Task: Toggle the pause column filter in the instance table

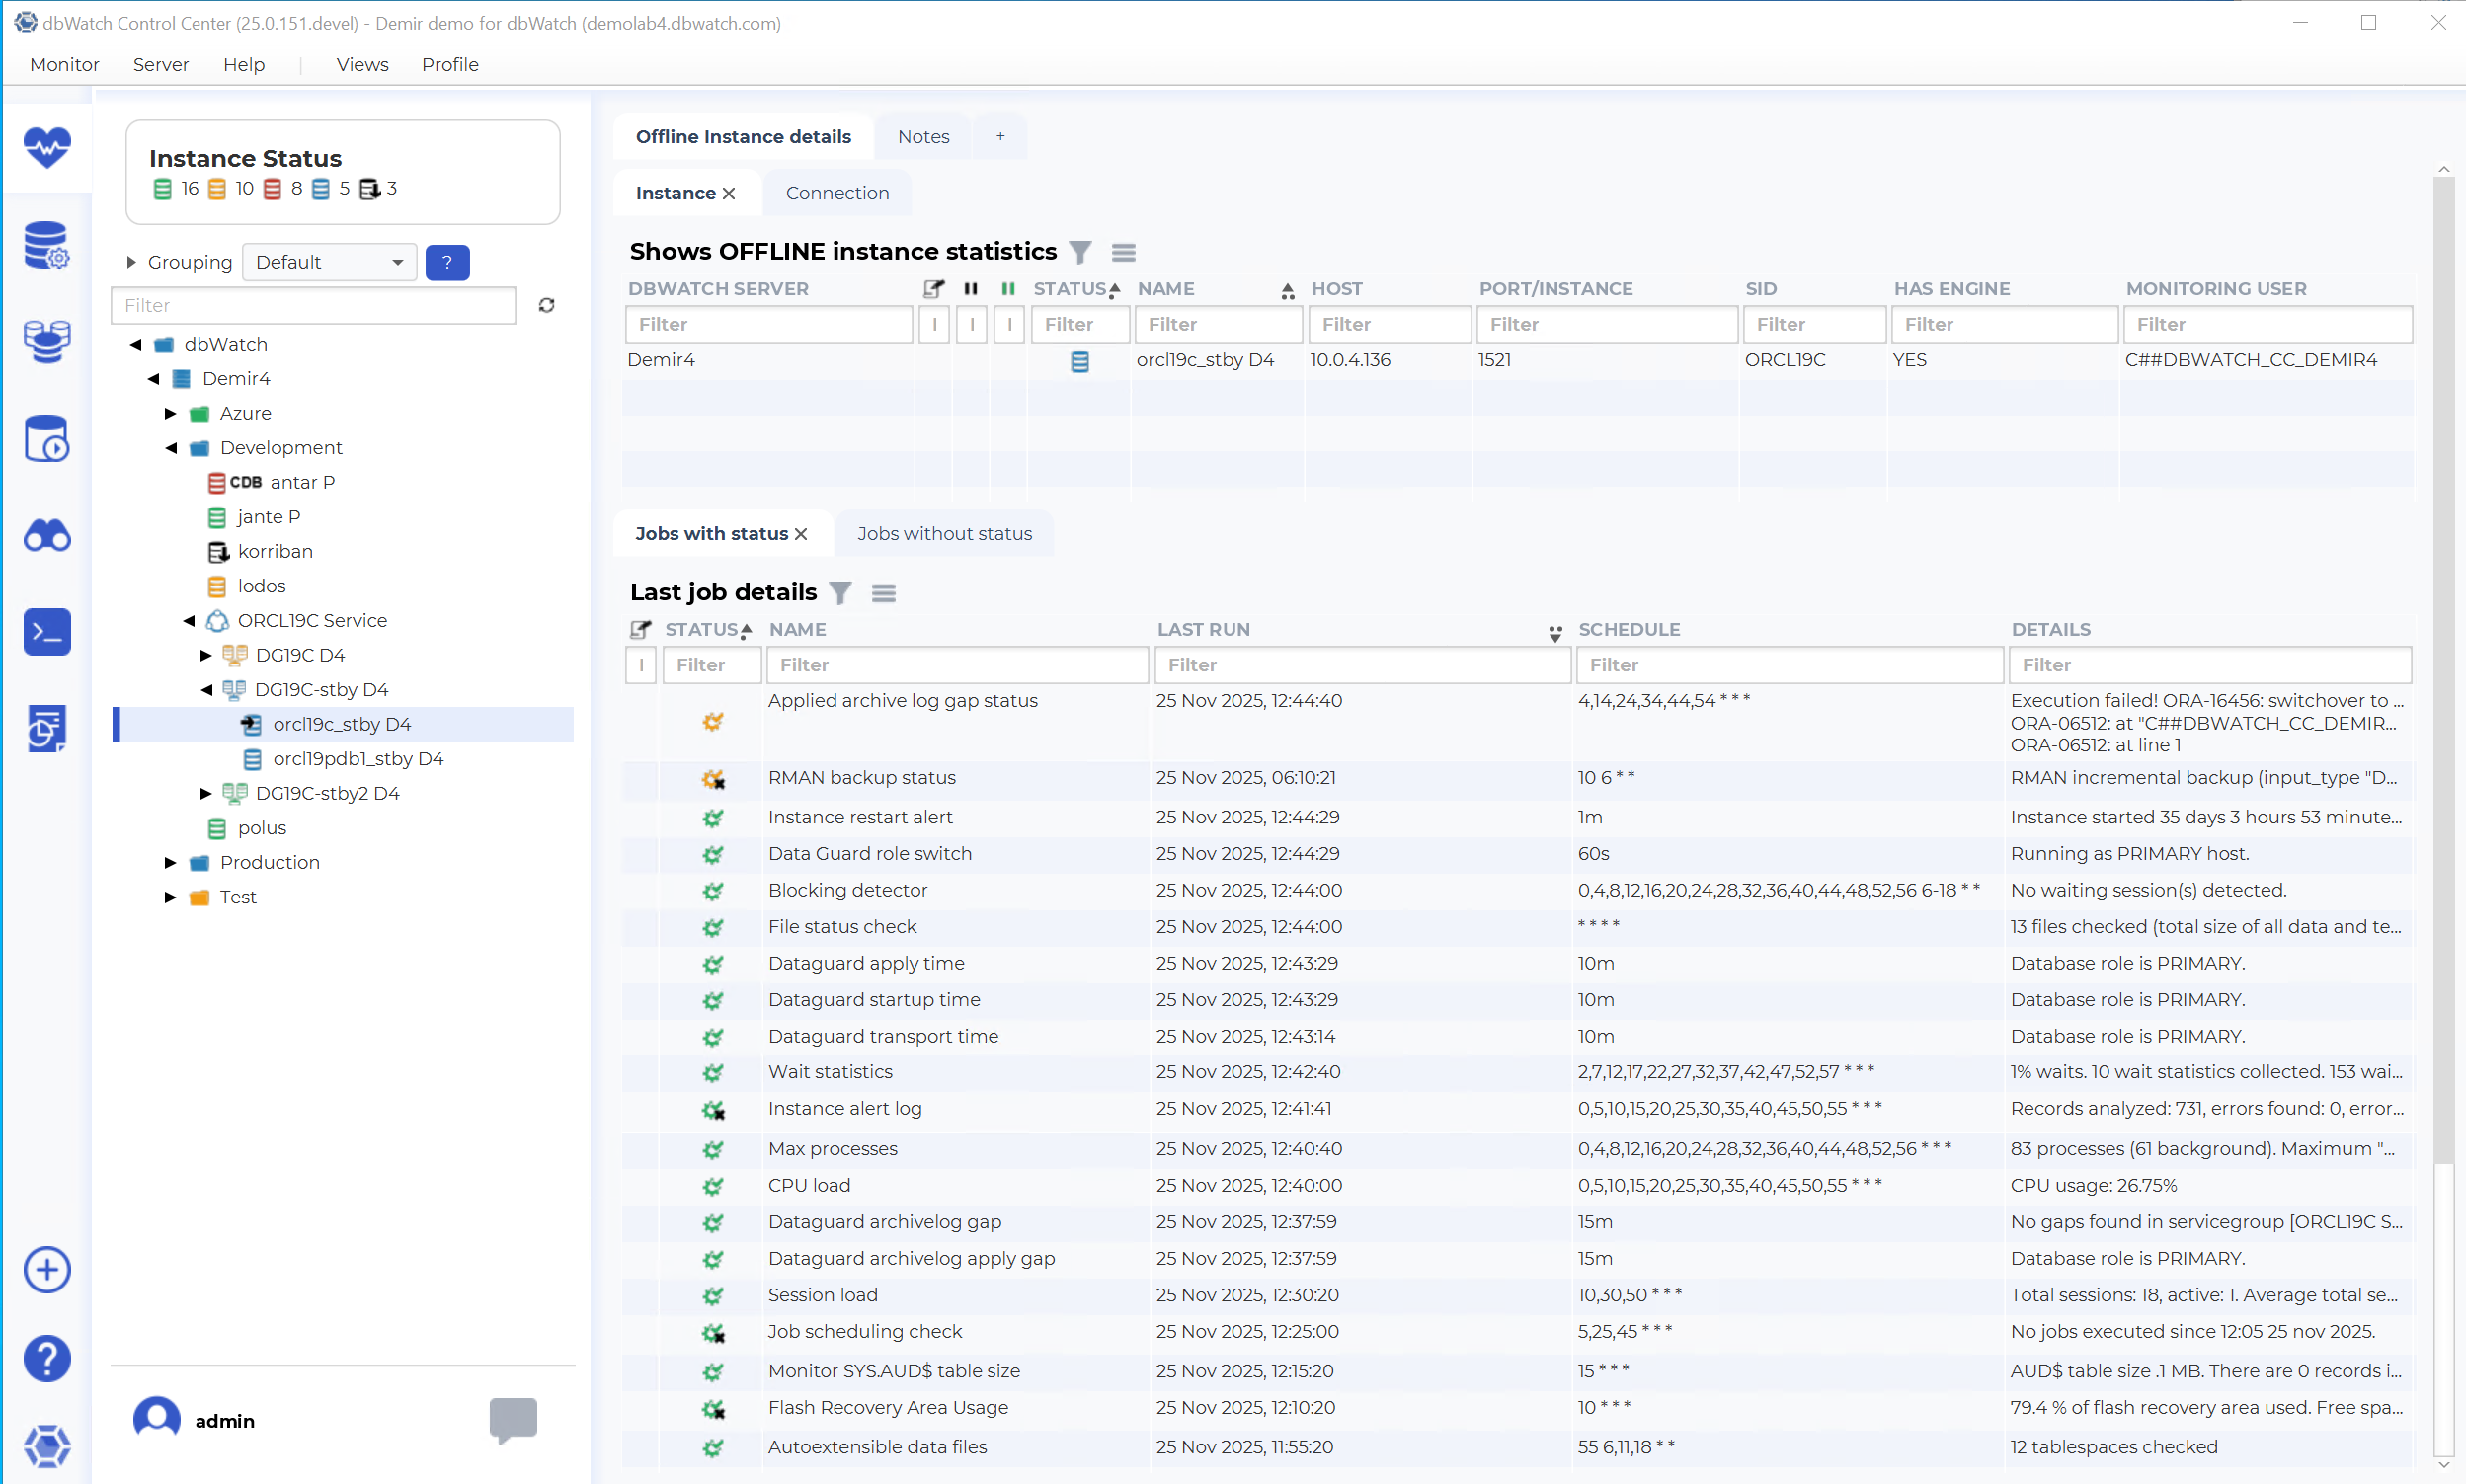Action: coord(971,325)
